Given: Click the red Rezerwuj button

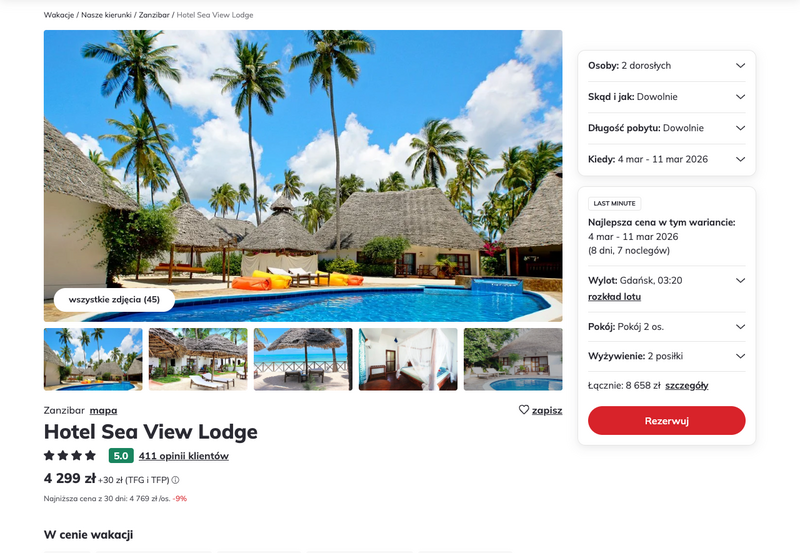Looking at the screenshot, I should coord(666,421).
